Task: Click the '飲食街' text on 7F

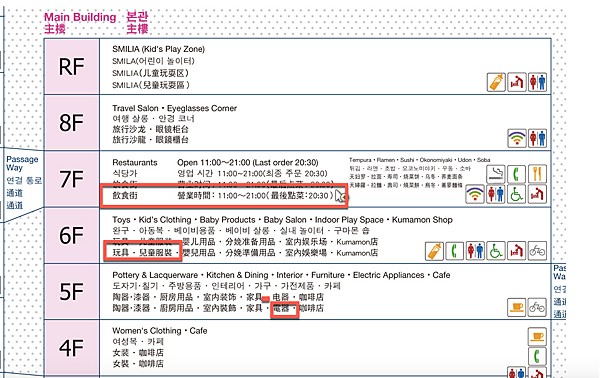Action: 125,196
